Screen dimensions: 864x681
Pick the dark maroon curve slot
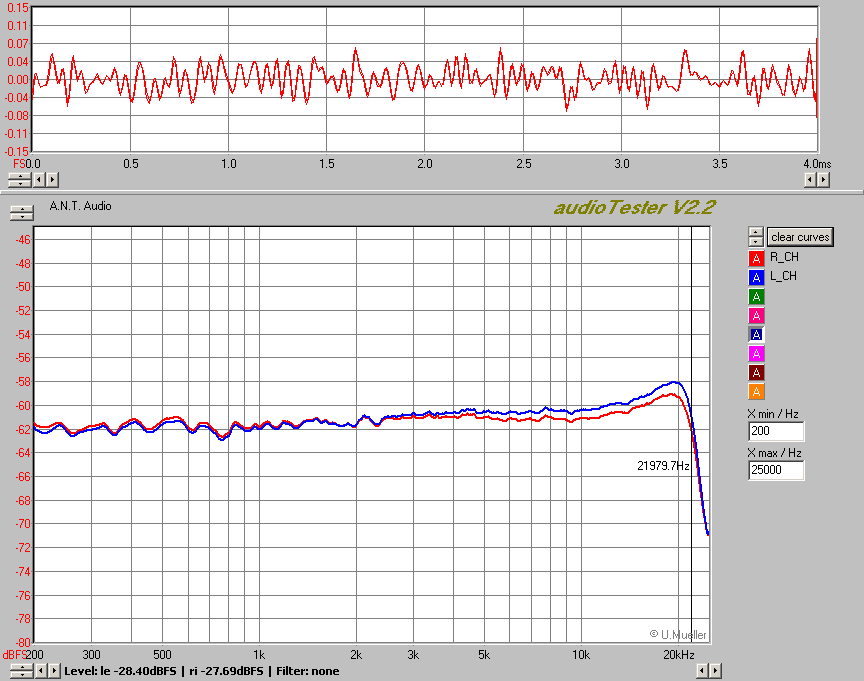point(756,372)
